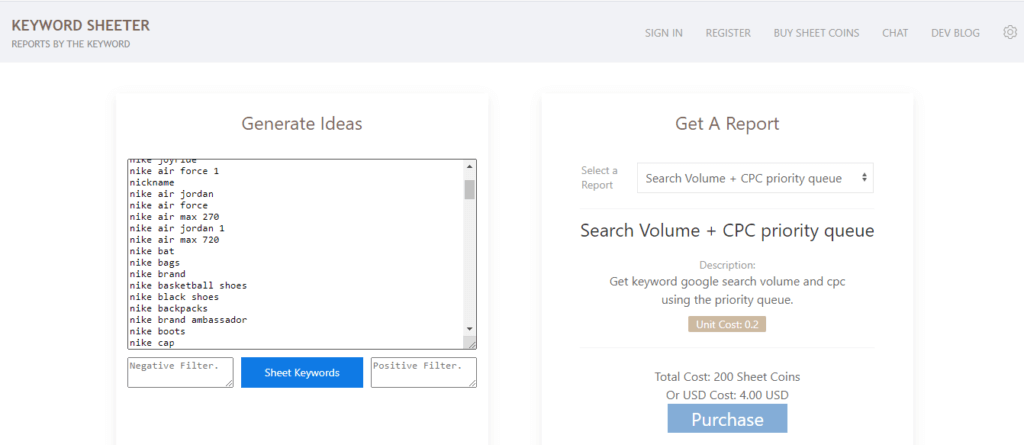Open Buy Sheet Coins link
1024x445 pixels.
816,33
